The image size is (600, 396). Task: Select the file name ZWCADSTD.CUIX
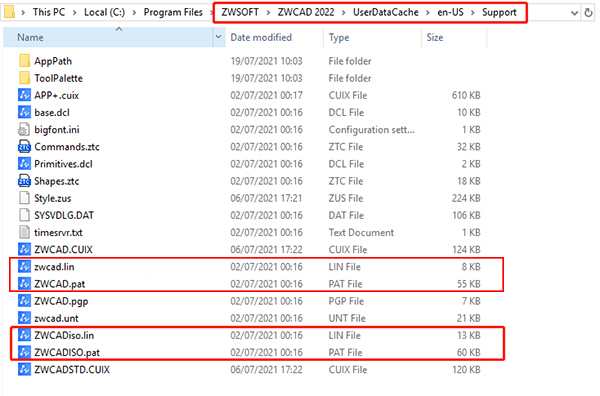(72, 370)
